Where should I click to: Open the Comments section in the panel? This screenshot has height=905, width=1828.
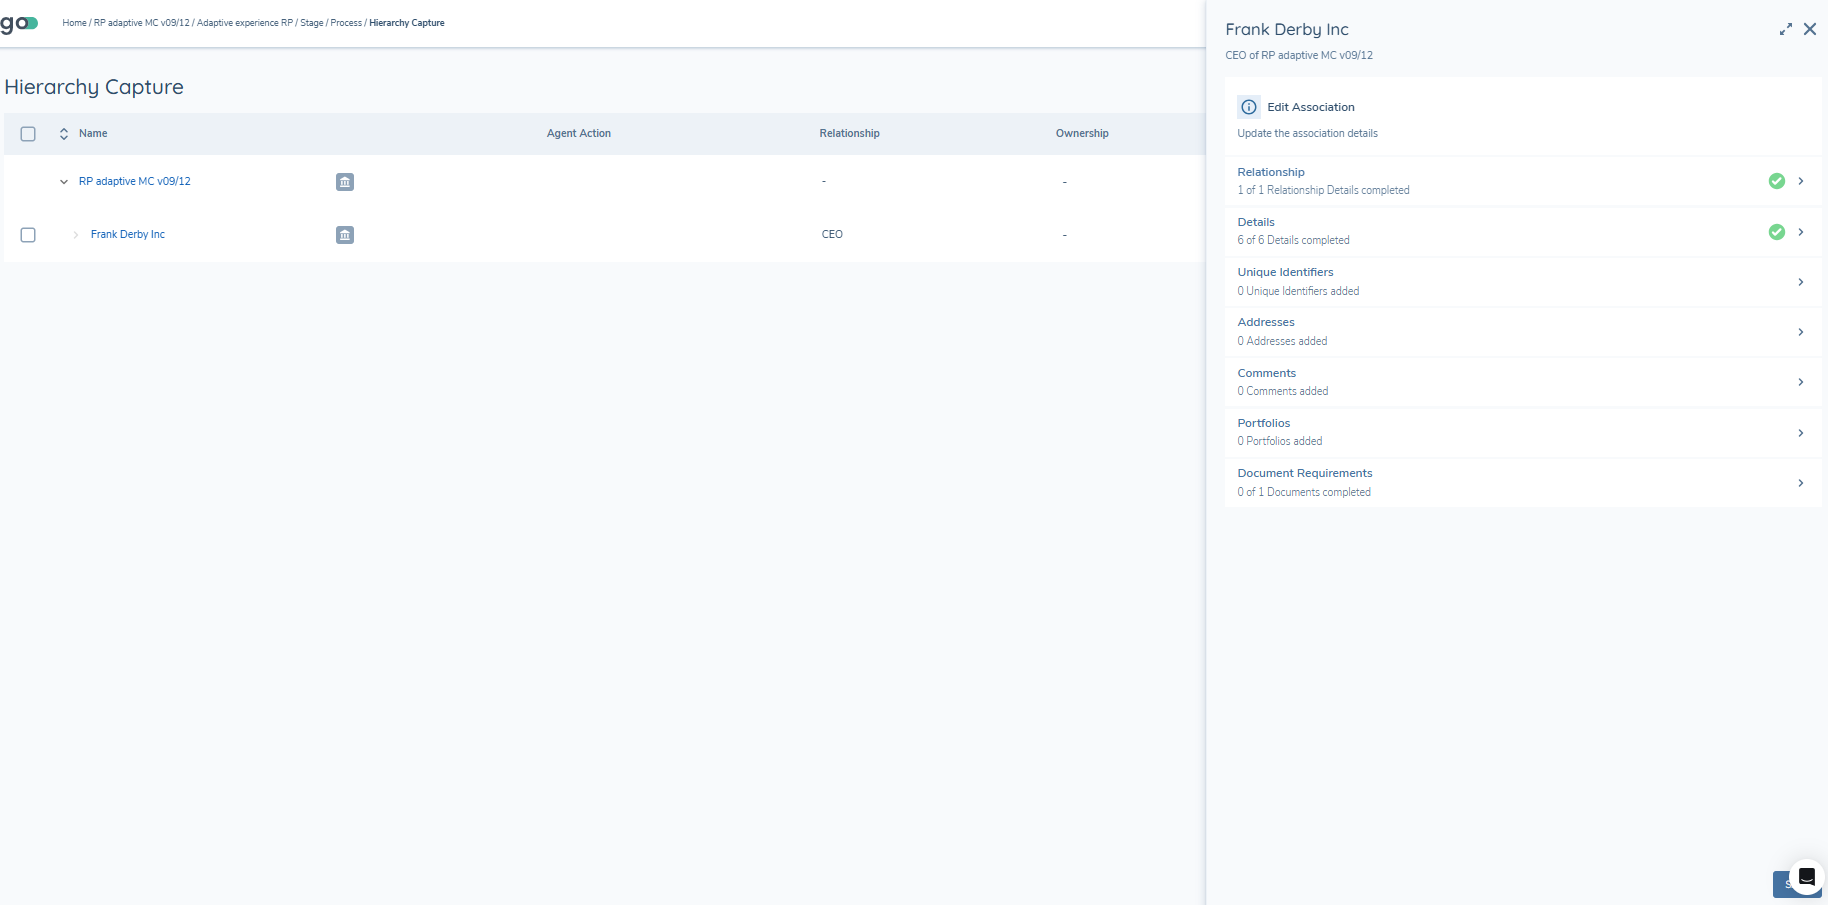click(x=1266, y=373)
